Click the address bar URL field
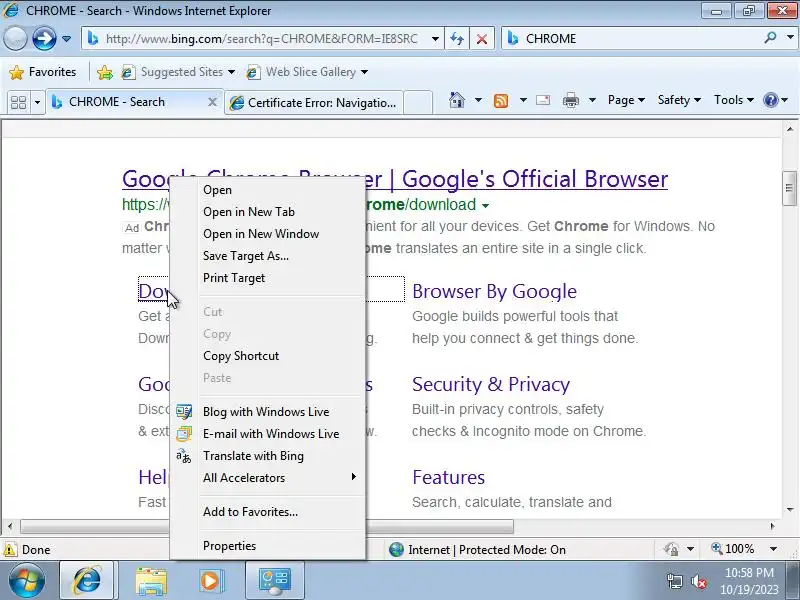The height and width of the screenshot is (600, 800). point(260,39)
